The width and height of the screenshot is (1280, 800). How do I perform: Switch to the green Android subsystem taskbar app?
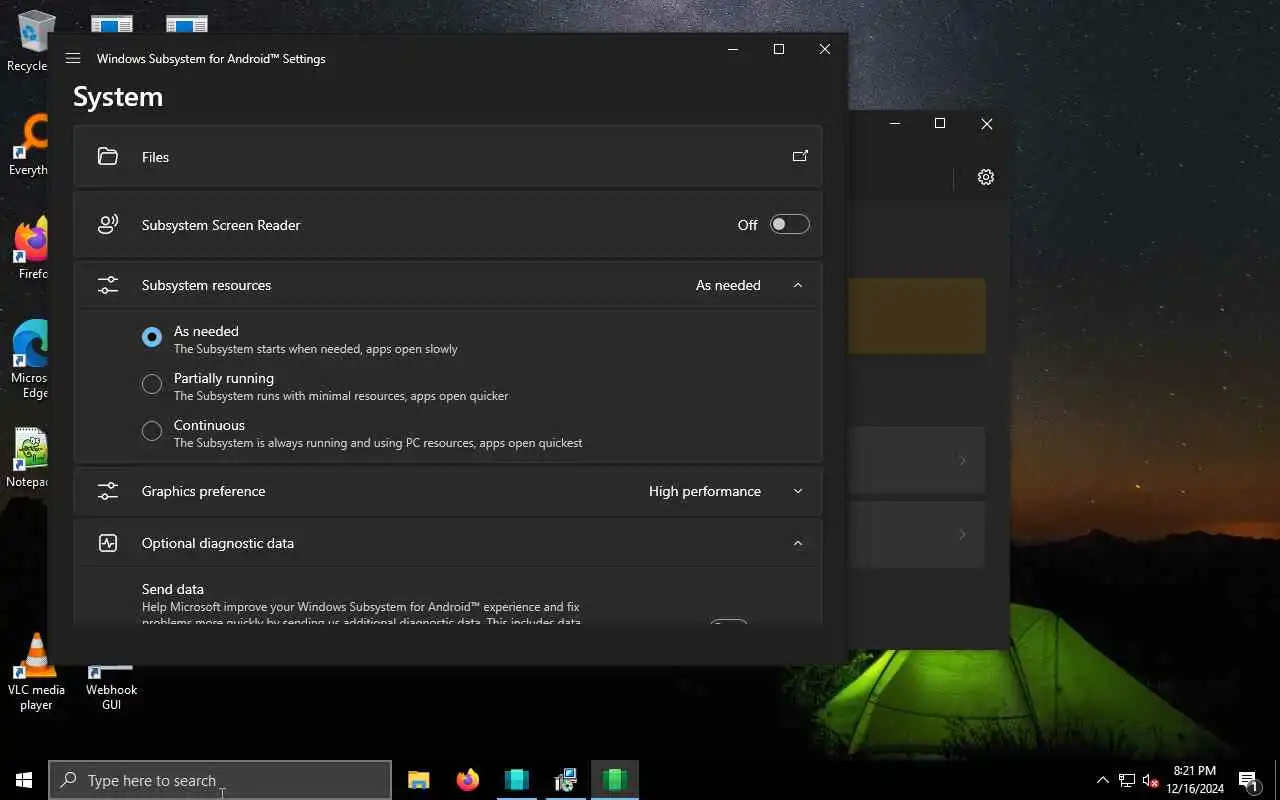click(x=615, y=780)
